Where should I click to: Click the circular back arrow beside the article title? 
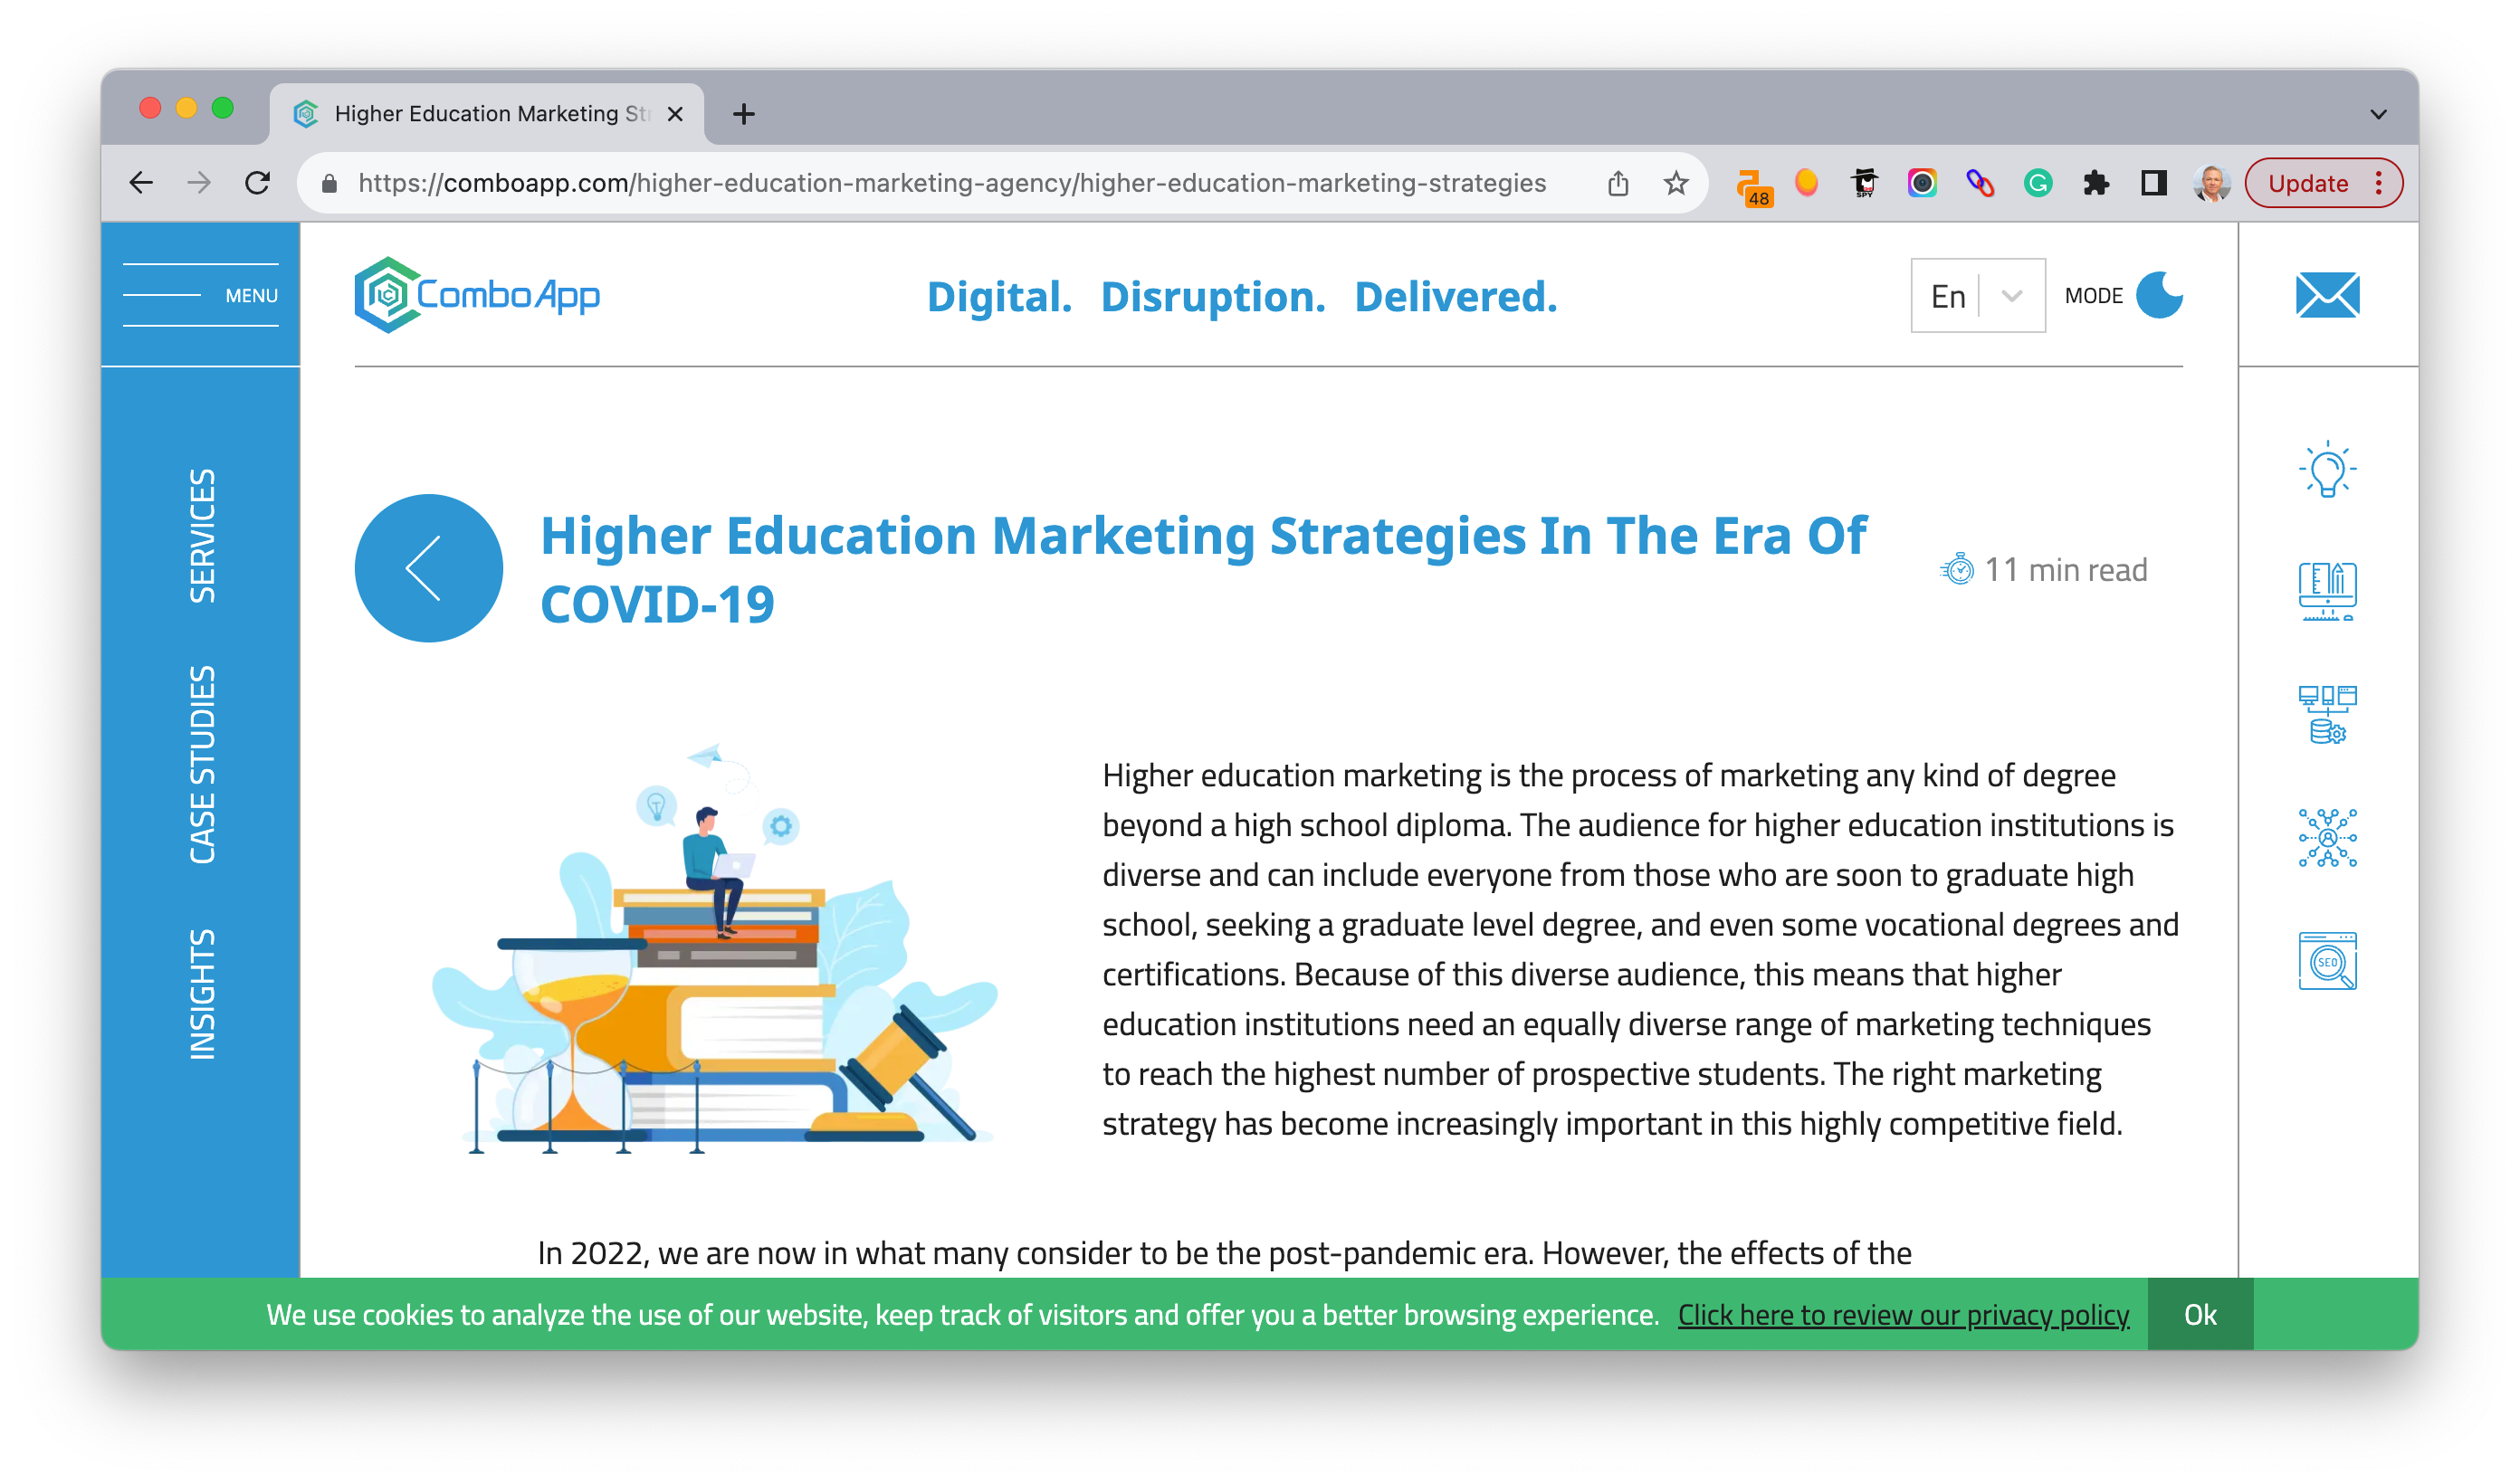tap(428, 567)
